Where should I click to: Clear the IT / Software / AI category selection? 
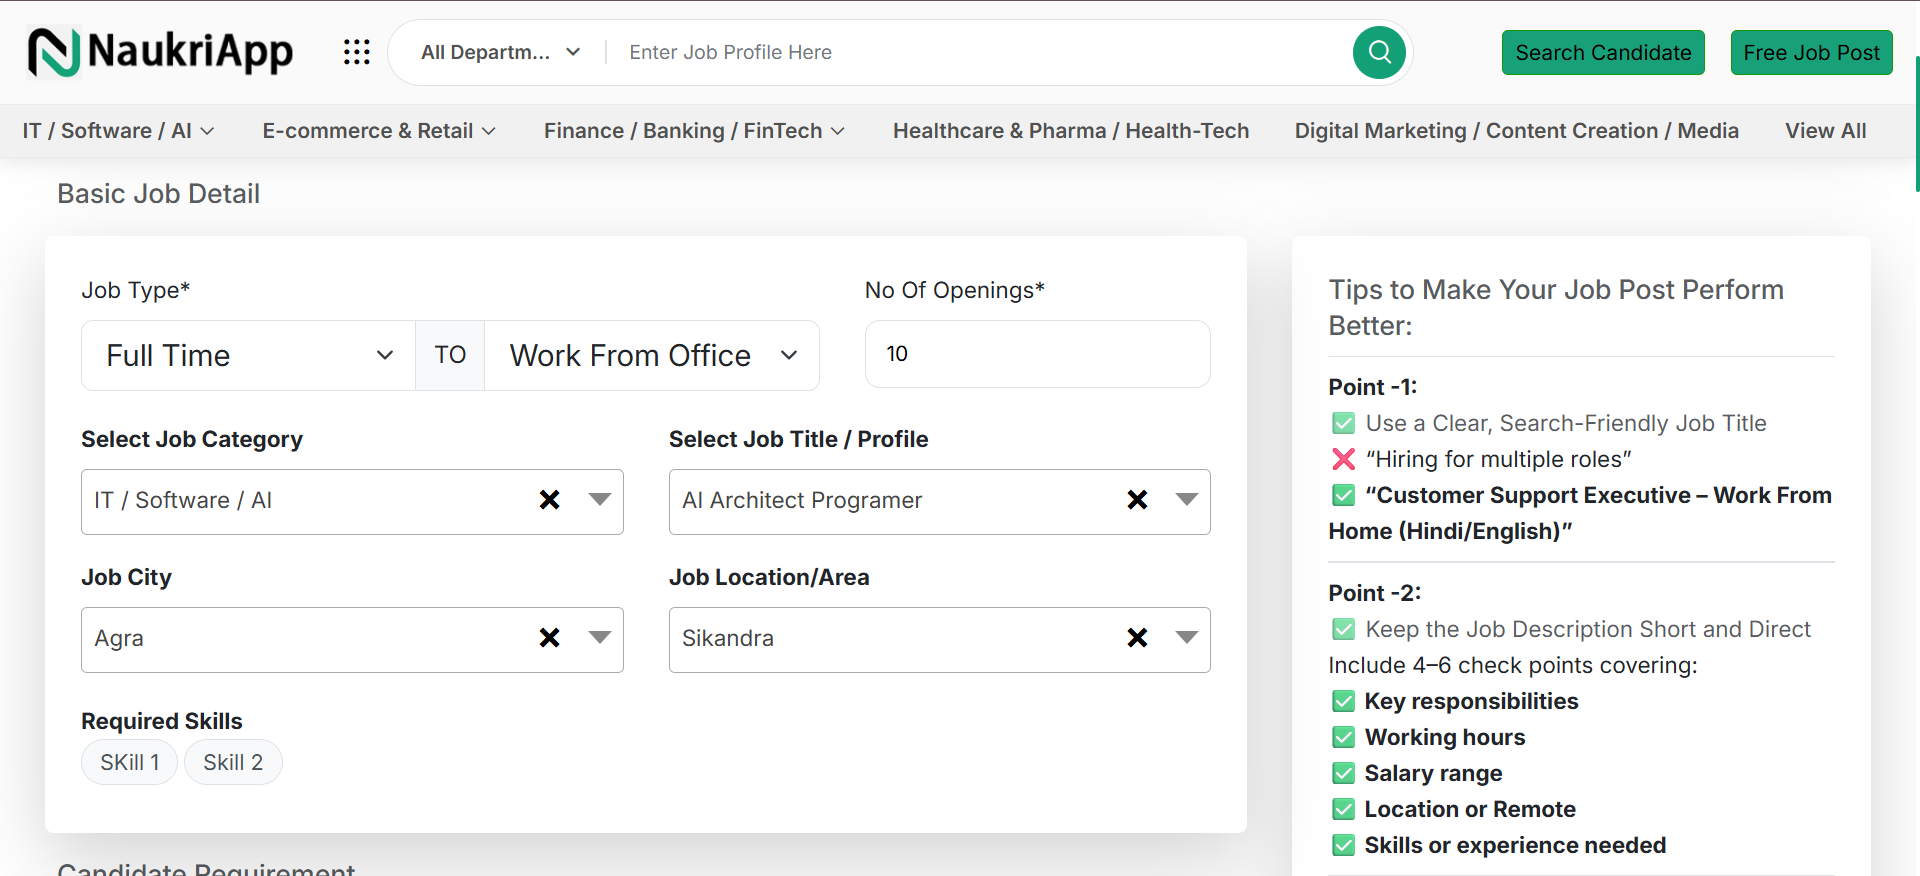pos(549,500)
